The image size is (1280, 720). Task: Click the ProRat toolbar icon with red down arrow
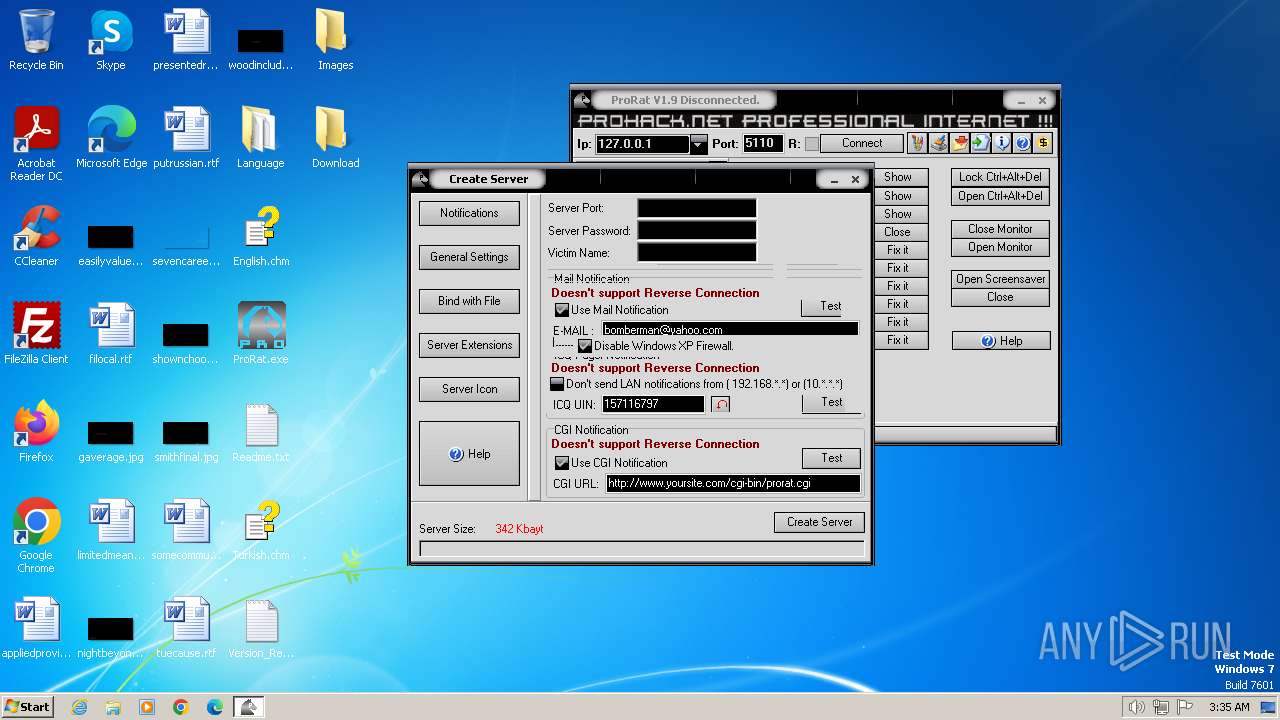point(960,143)
